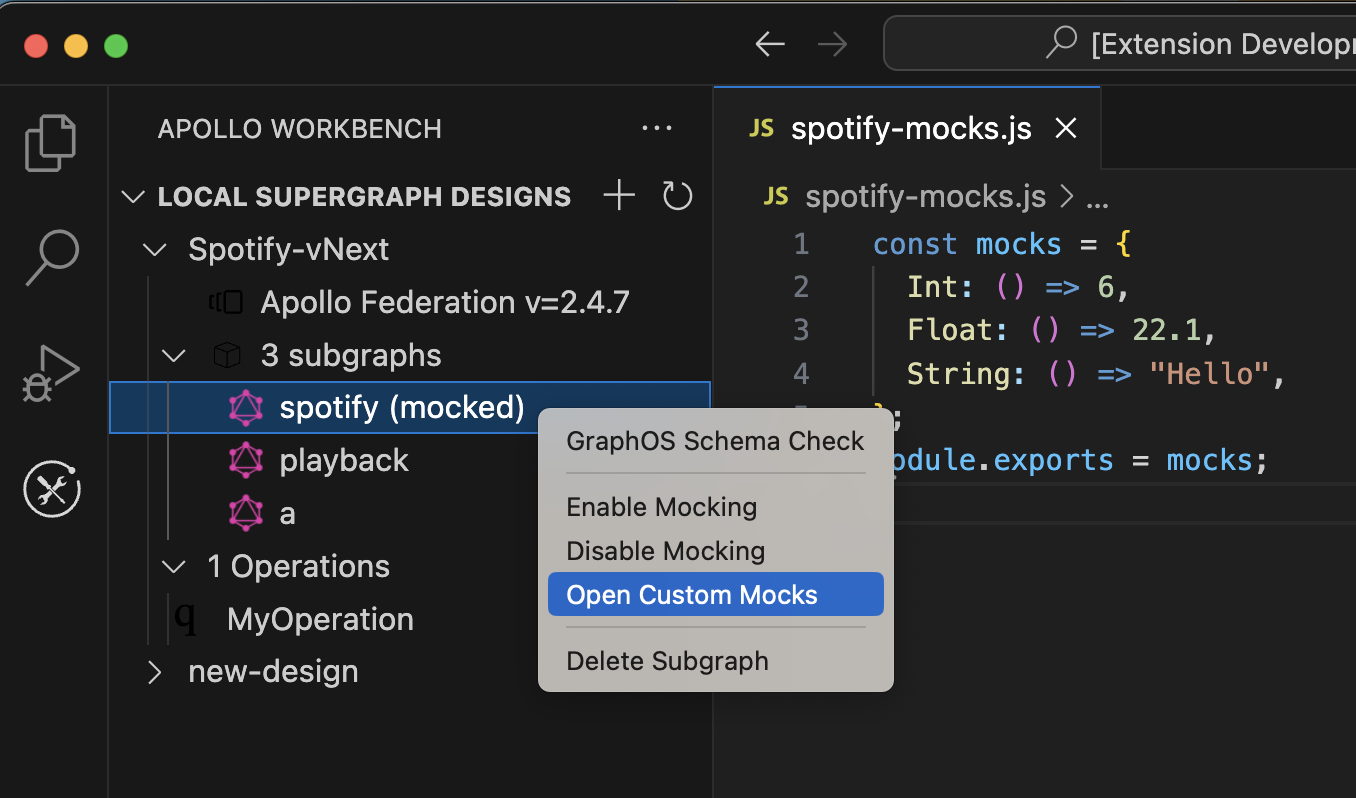
Task: Click the JS icon on spotify-mocks.js tab
Action: [x=762, y=129]
